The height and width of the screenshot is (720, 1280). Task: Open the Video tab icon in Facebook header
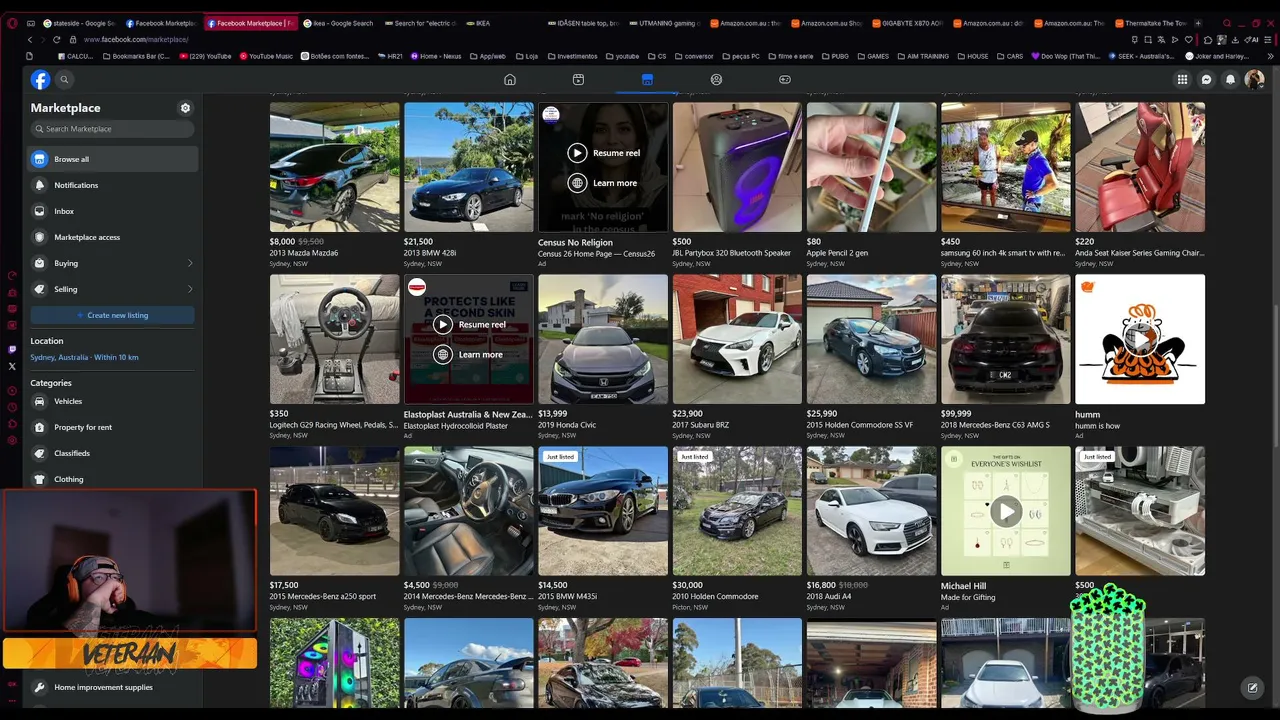coord(578,80)
